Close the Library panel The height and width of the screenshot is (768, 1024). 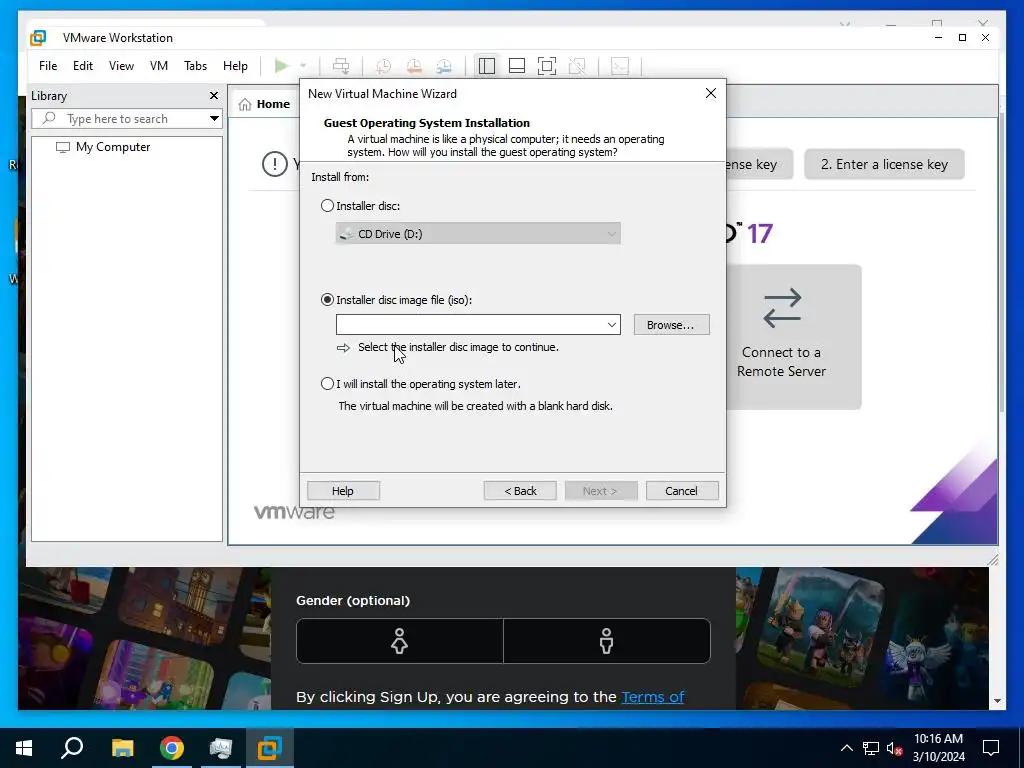click(214, 96)
